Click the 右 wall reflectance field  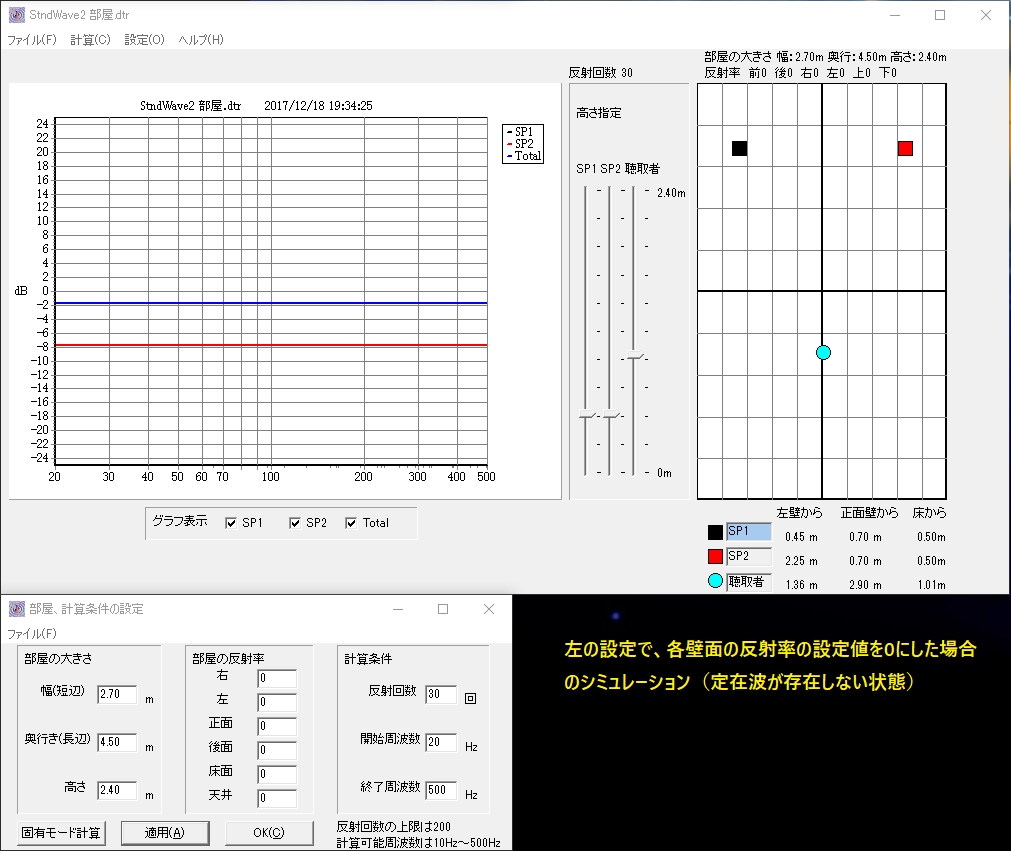(277, 678)
